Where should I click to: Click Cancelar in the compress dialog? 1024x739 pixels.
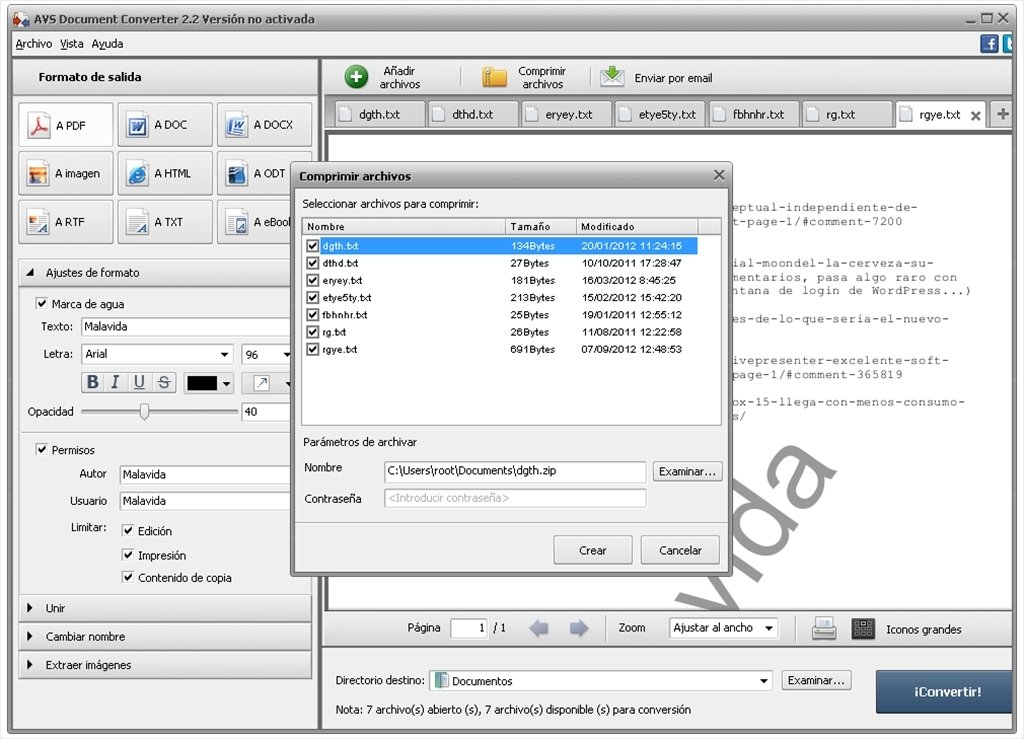(x=680, y=550)
